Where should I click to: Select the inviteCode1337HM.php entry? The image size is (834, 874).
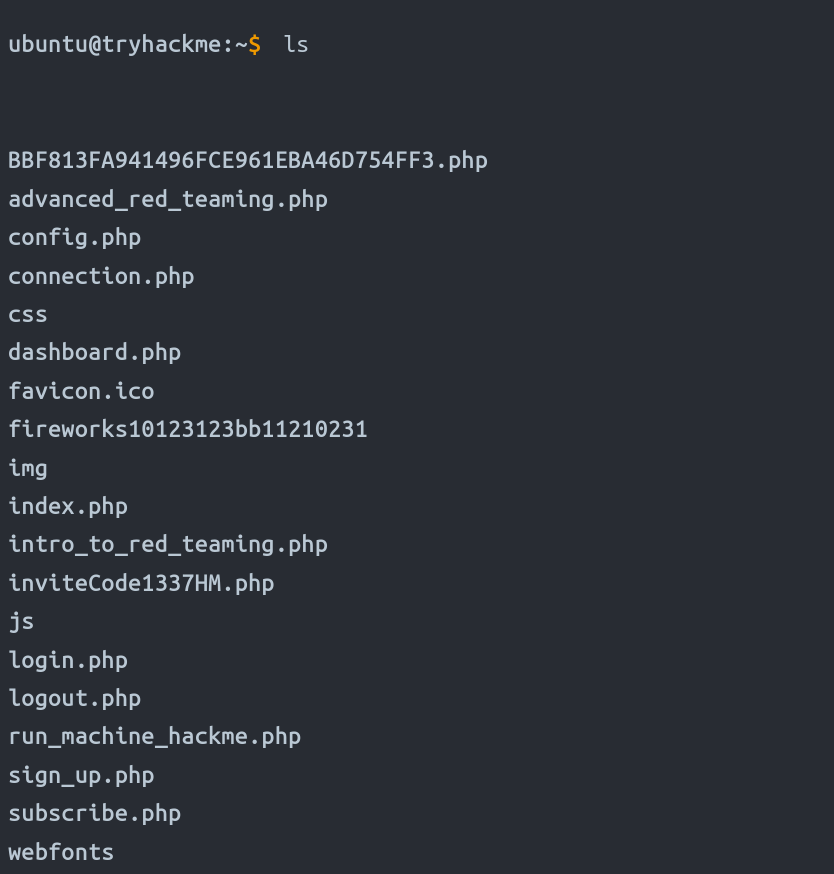tap(141, 583)
